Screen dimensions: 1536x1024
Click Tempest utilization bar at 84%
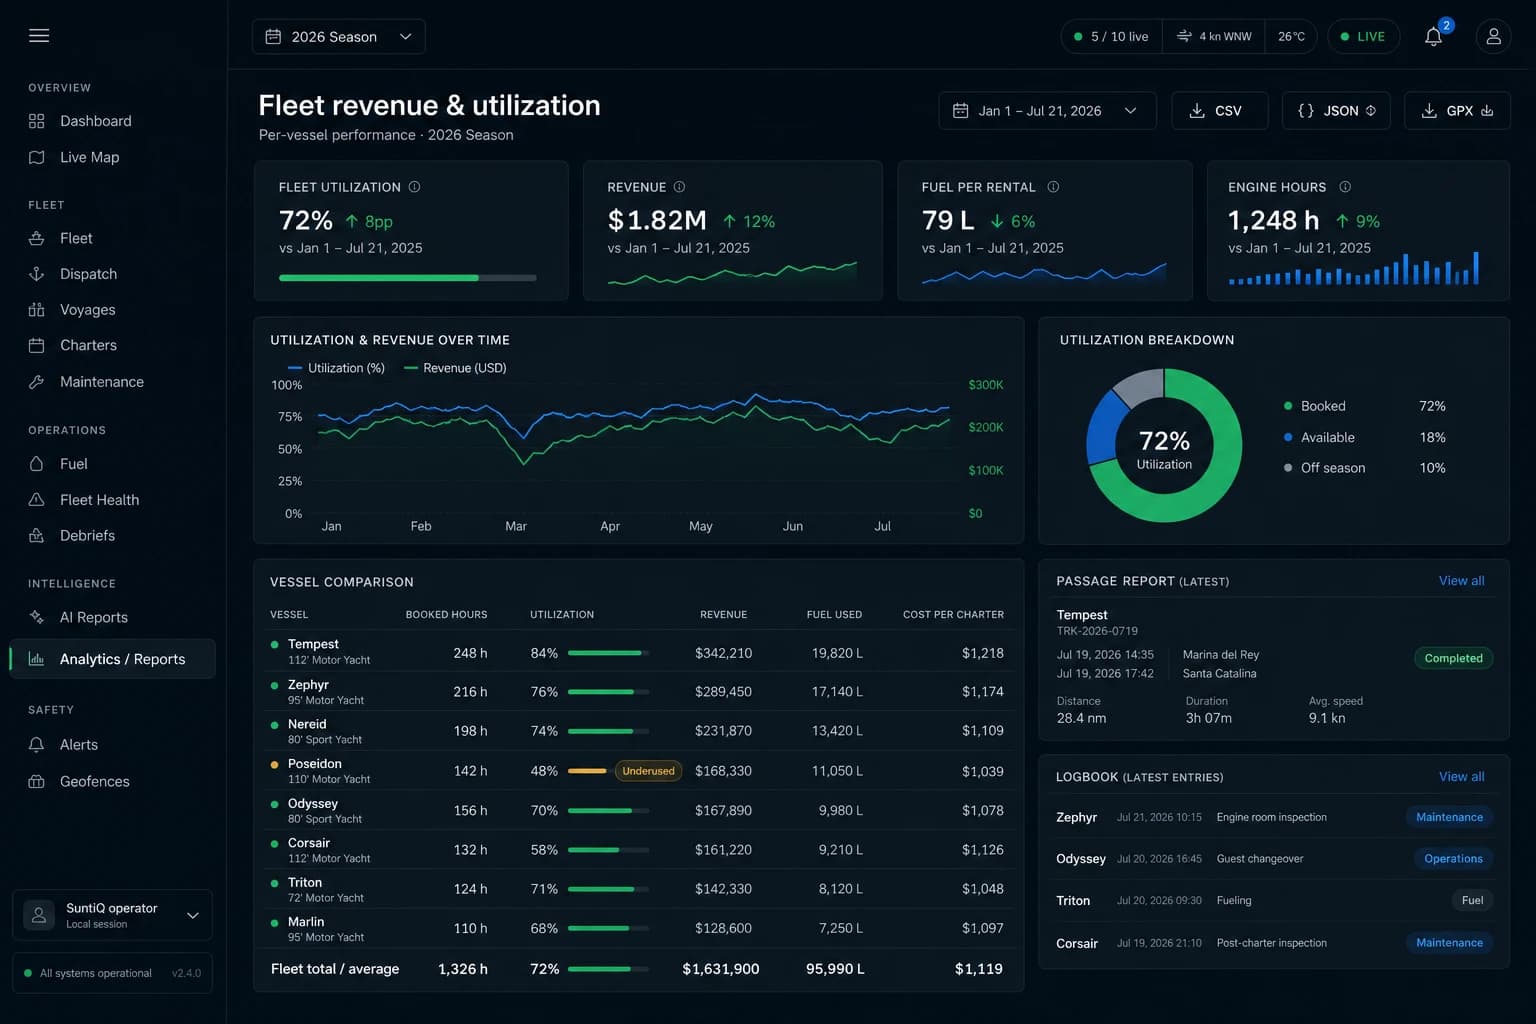click(x=608, y=653)
